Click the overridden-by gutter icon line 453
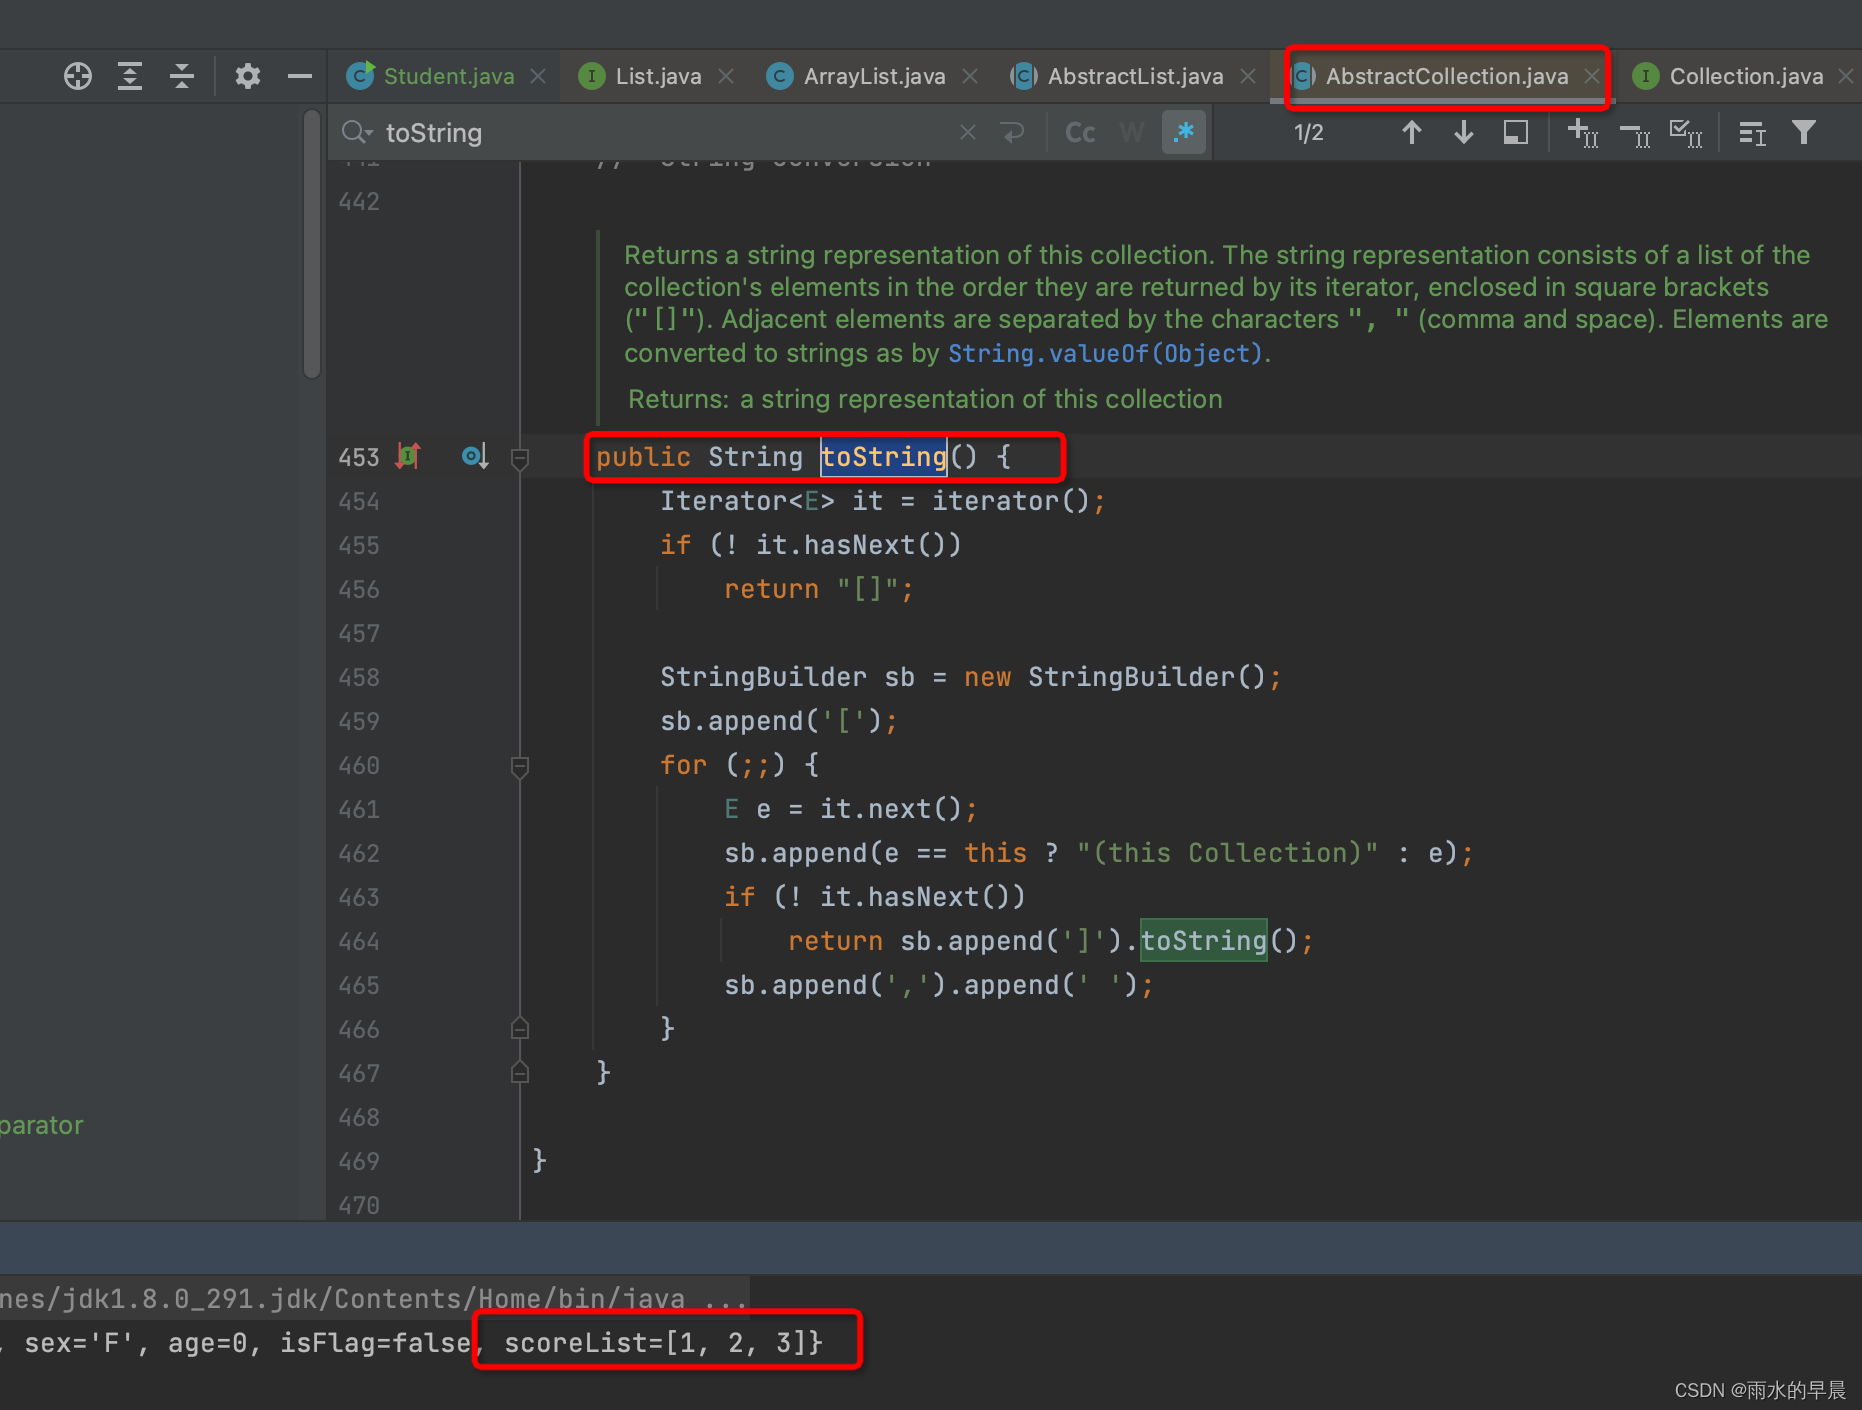The width and height of the screenshot is (1862, 1410). pyautogui.click(x=475, y=456)
